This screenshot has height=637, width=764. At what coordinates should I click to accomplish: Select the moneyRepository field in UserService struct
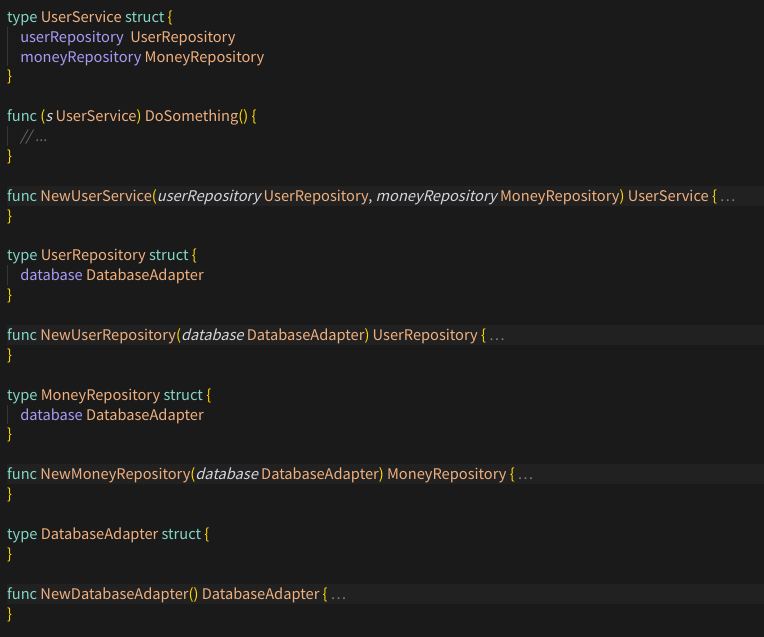[x=80, y=57]
